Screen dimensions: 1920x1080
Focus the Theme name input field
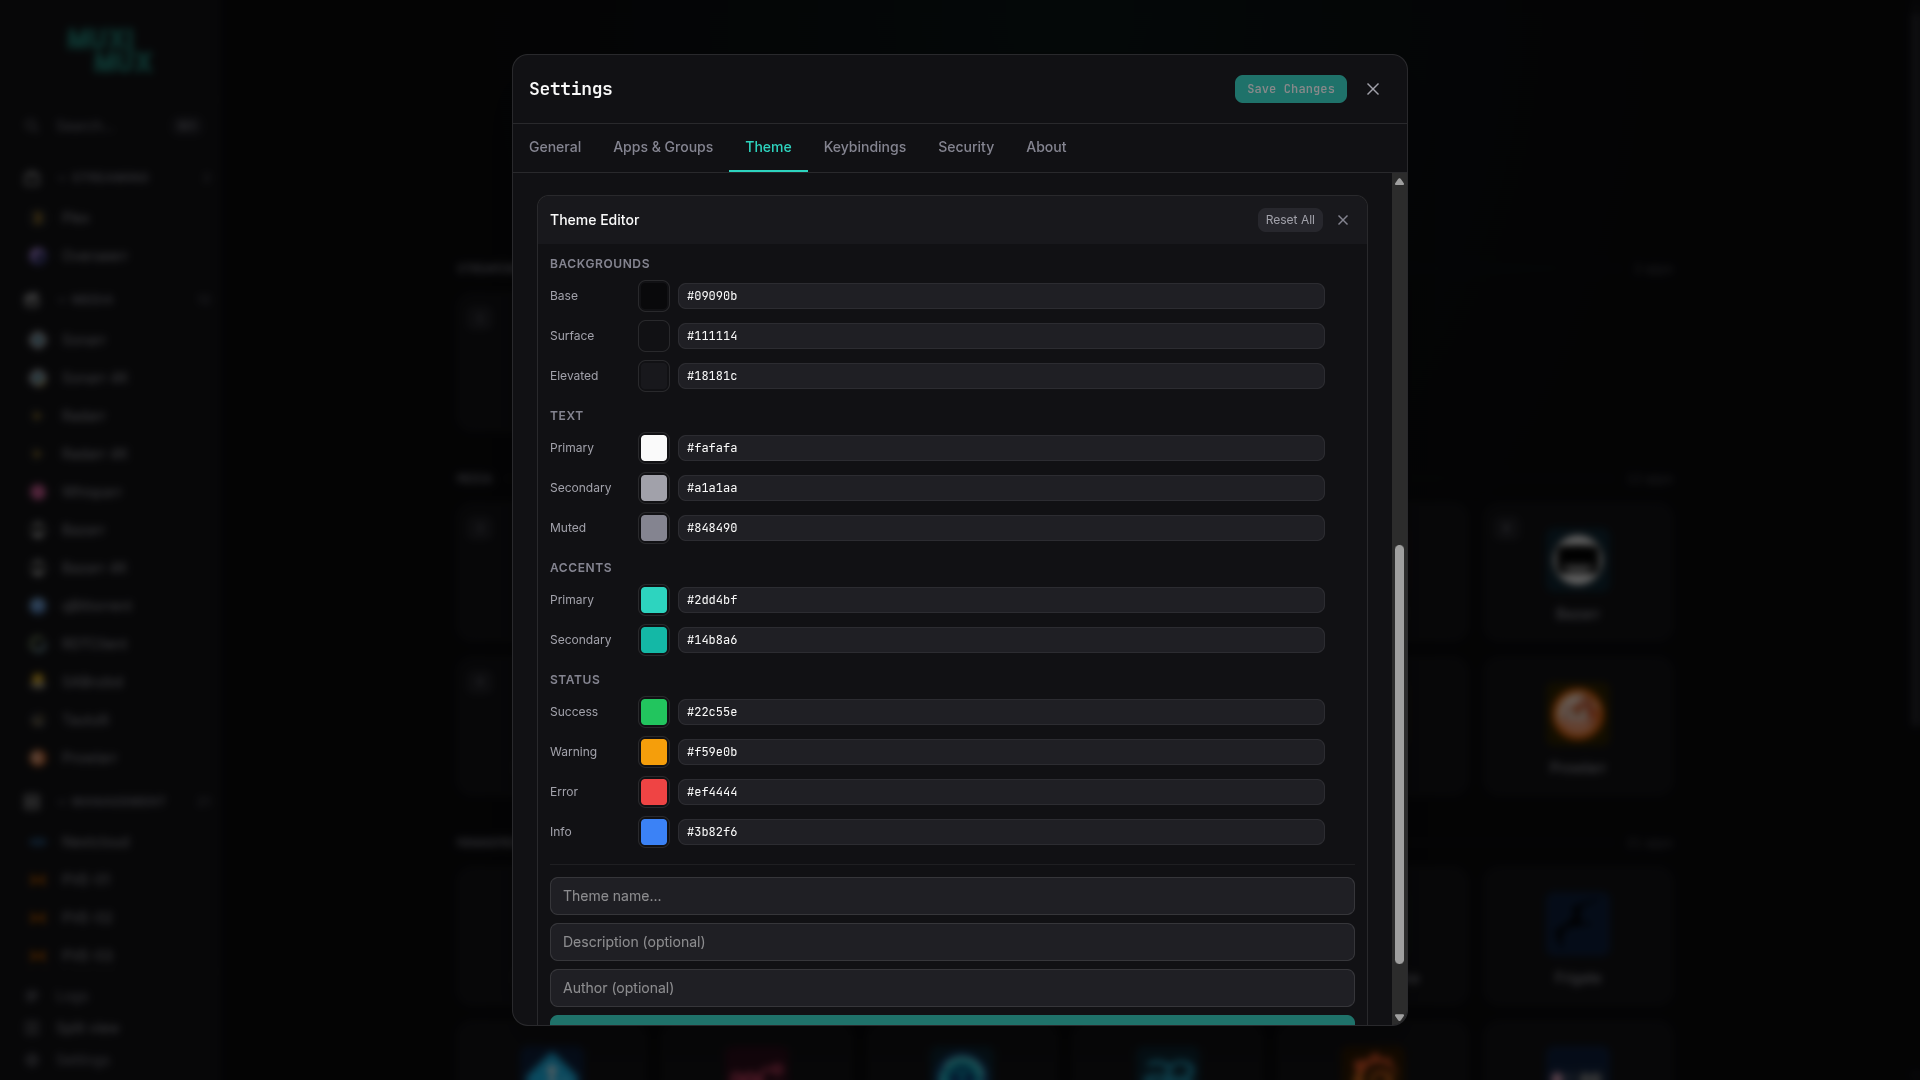tap(952, 896)
